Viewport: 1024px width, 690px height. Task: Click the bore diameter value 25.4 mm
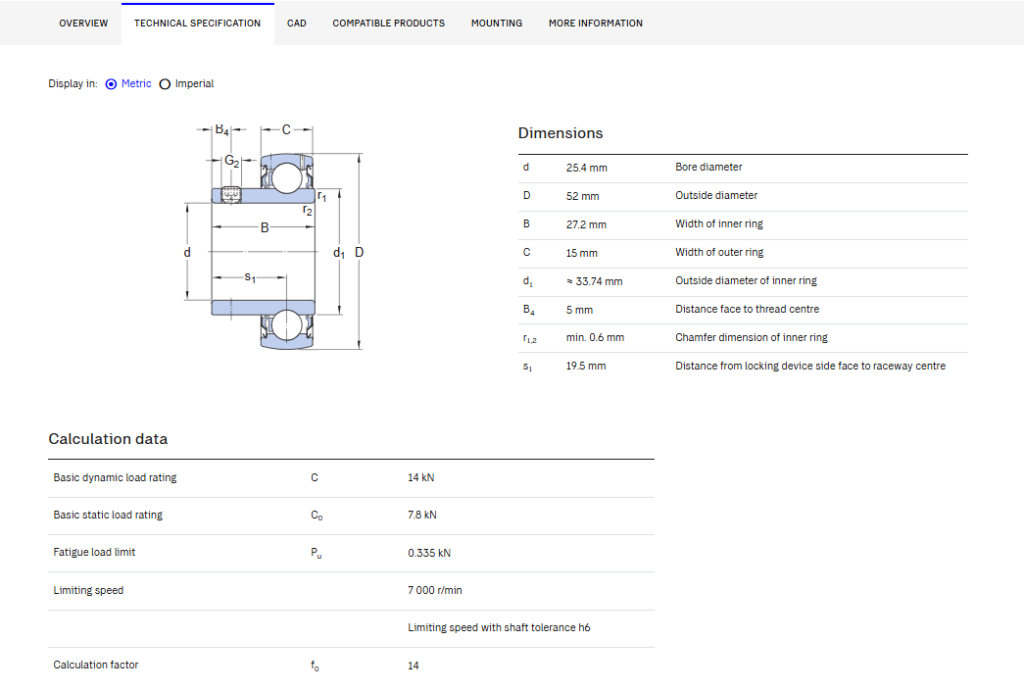coord(586,168)
